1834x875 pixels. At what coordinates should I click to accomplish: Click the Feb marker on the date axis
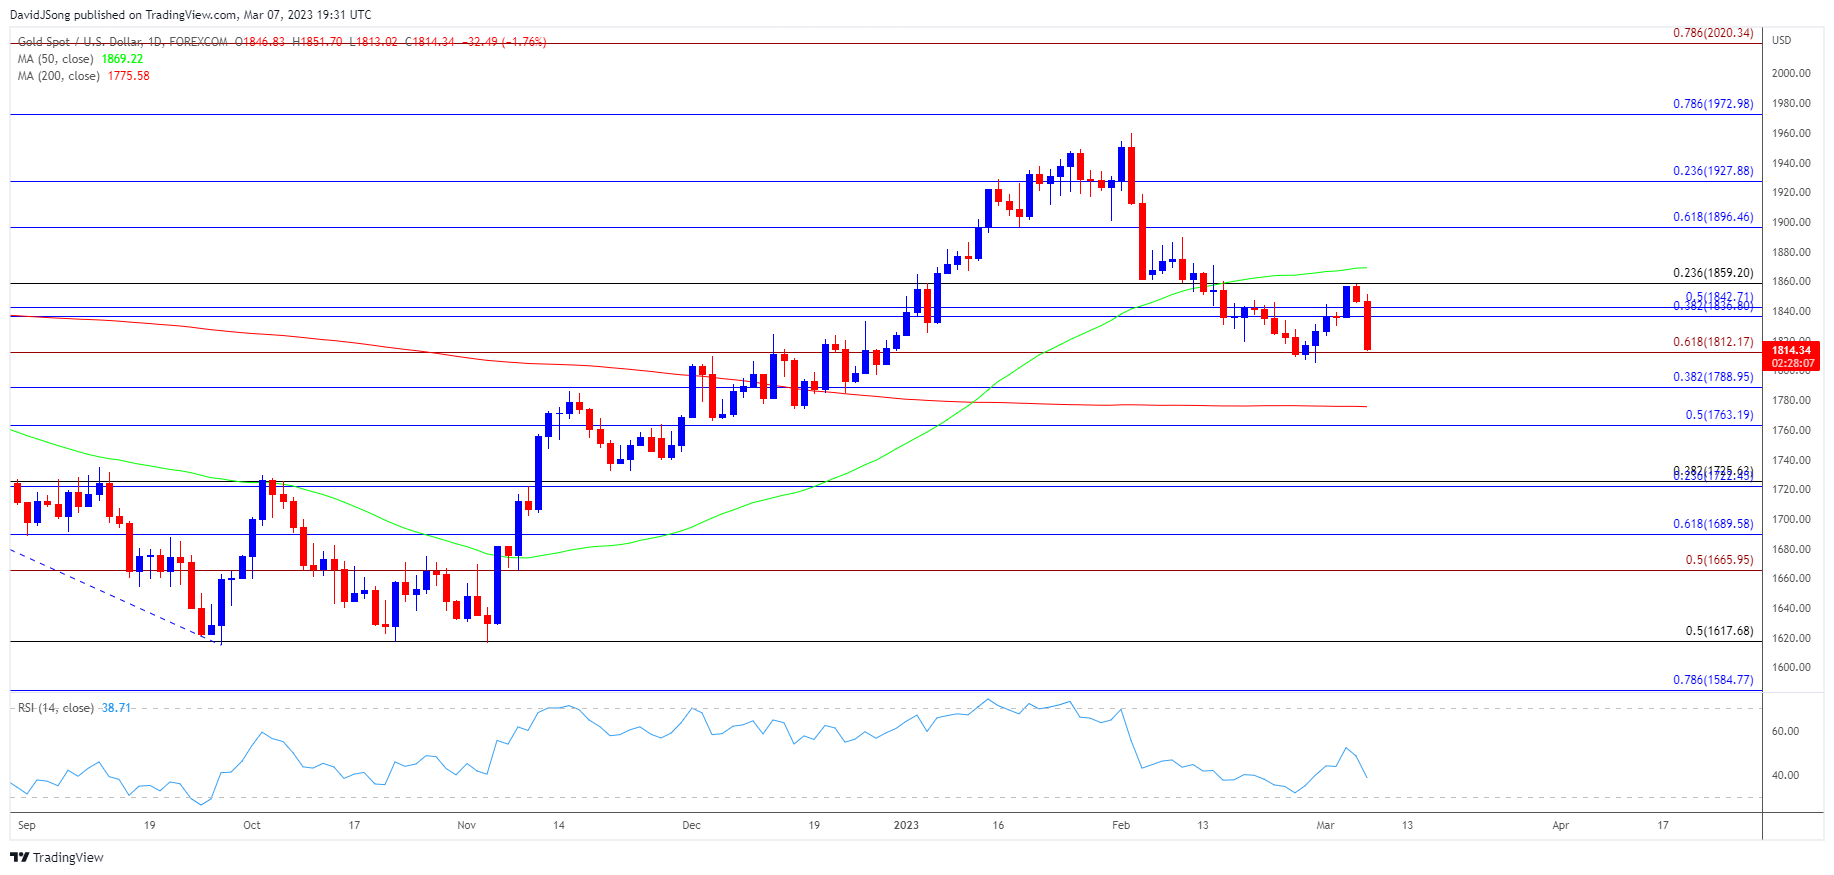(x=1121, y=825)
